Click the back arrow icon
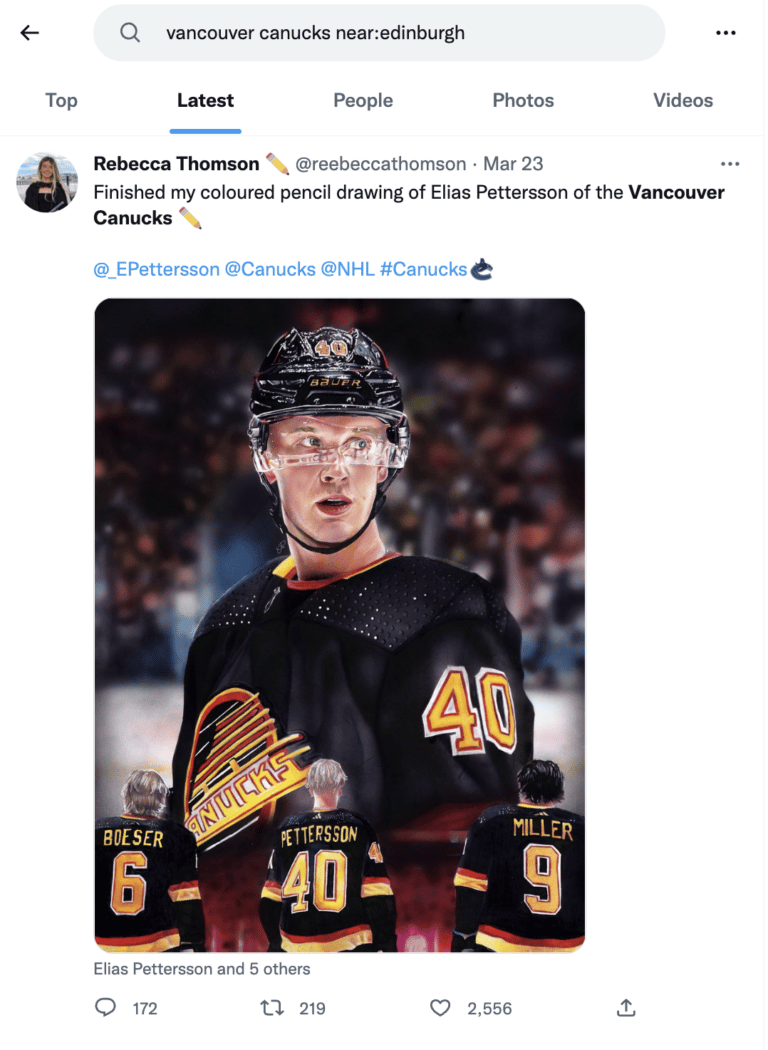The width and height of the screenshot is (768, 1050). (30, 33)
